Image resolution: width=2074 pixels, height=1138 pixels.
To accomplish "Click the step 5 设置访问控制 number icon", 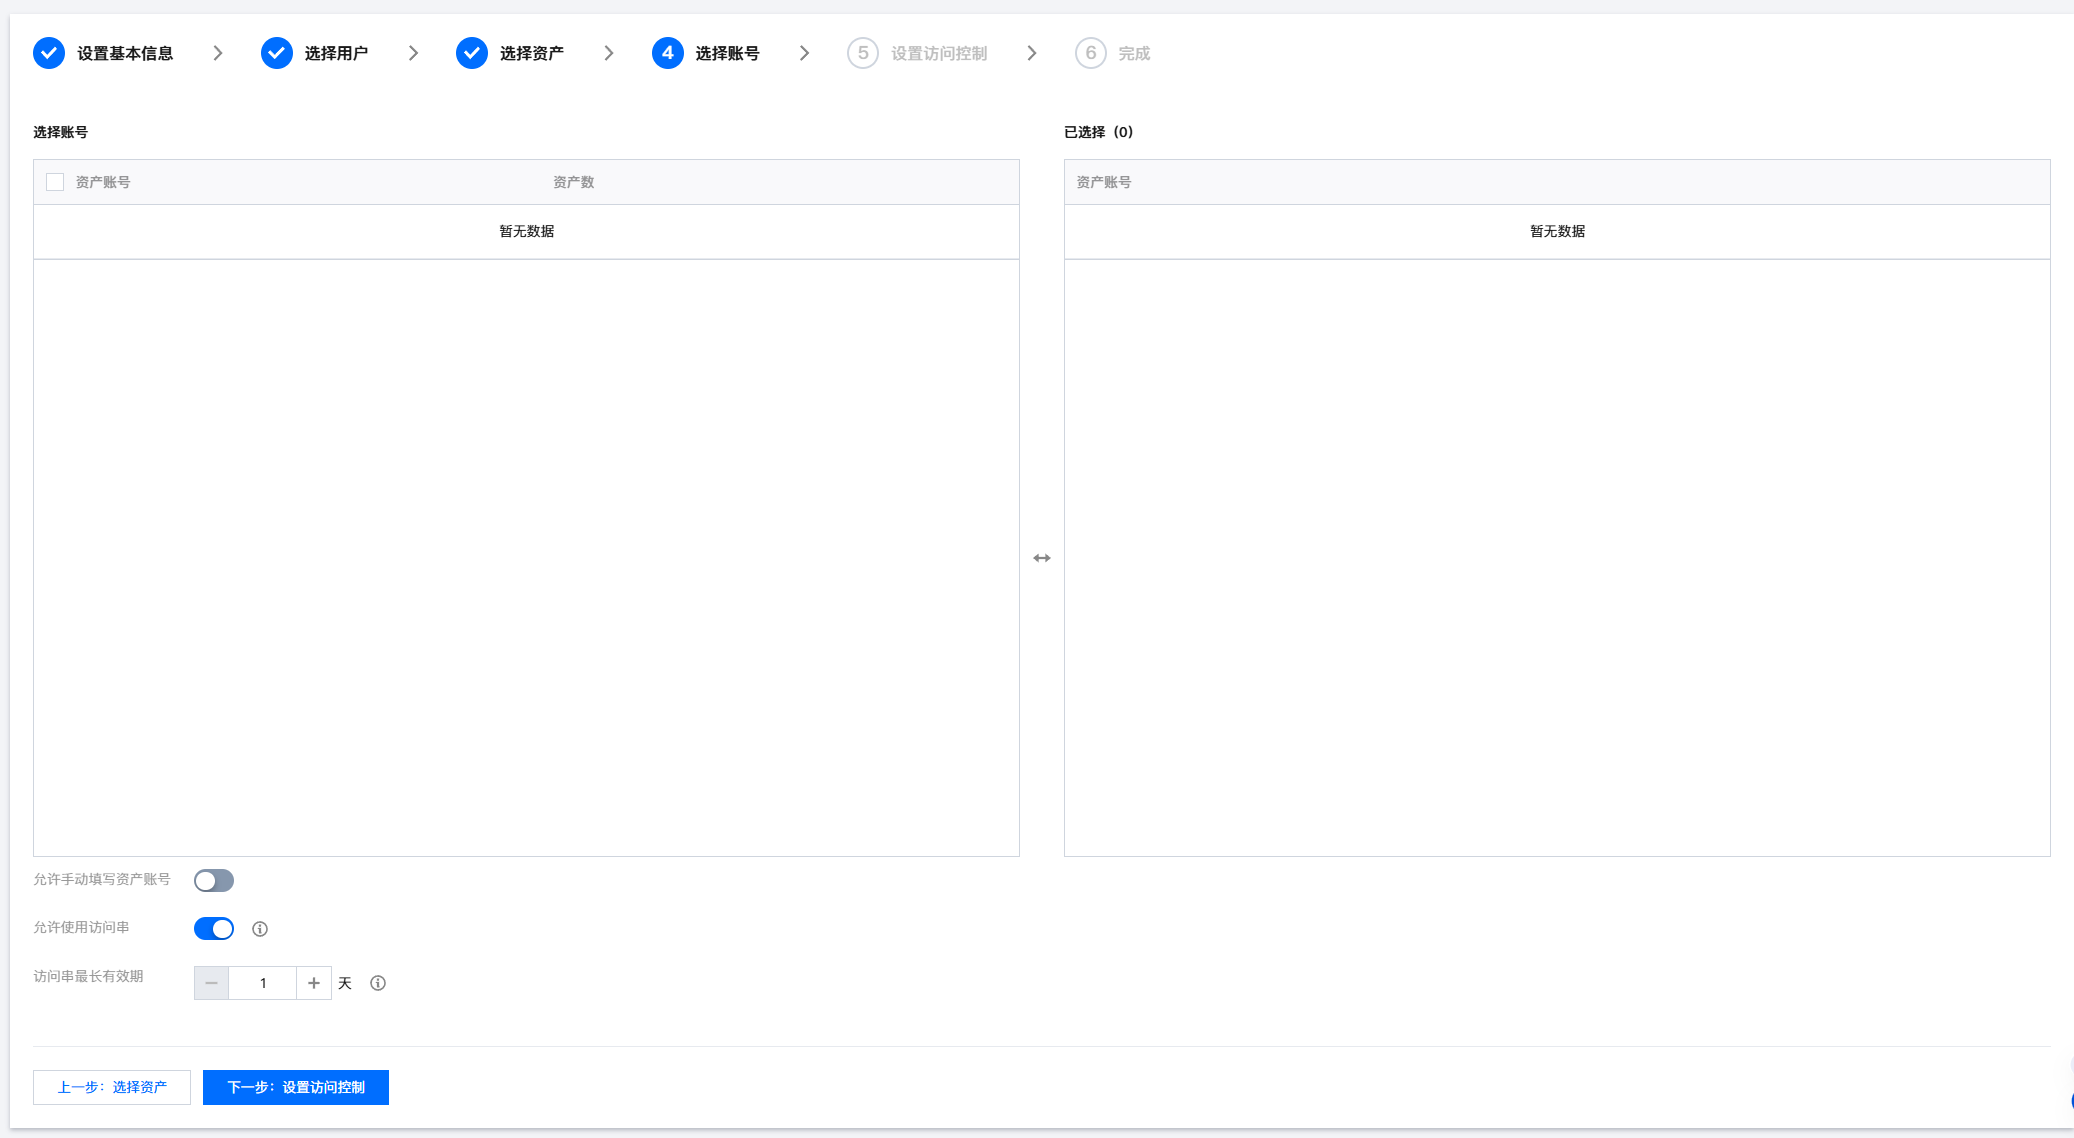I will tap(863, 53).
